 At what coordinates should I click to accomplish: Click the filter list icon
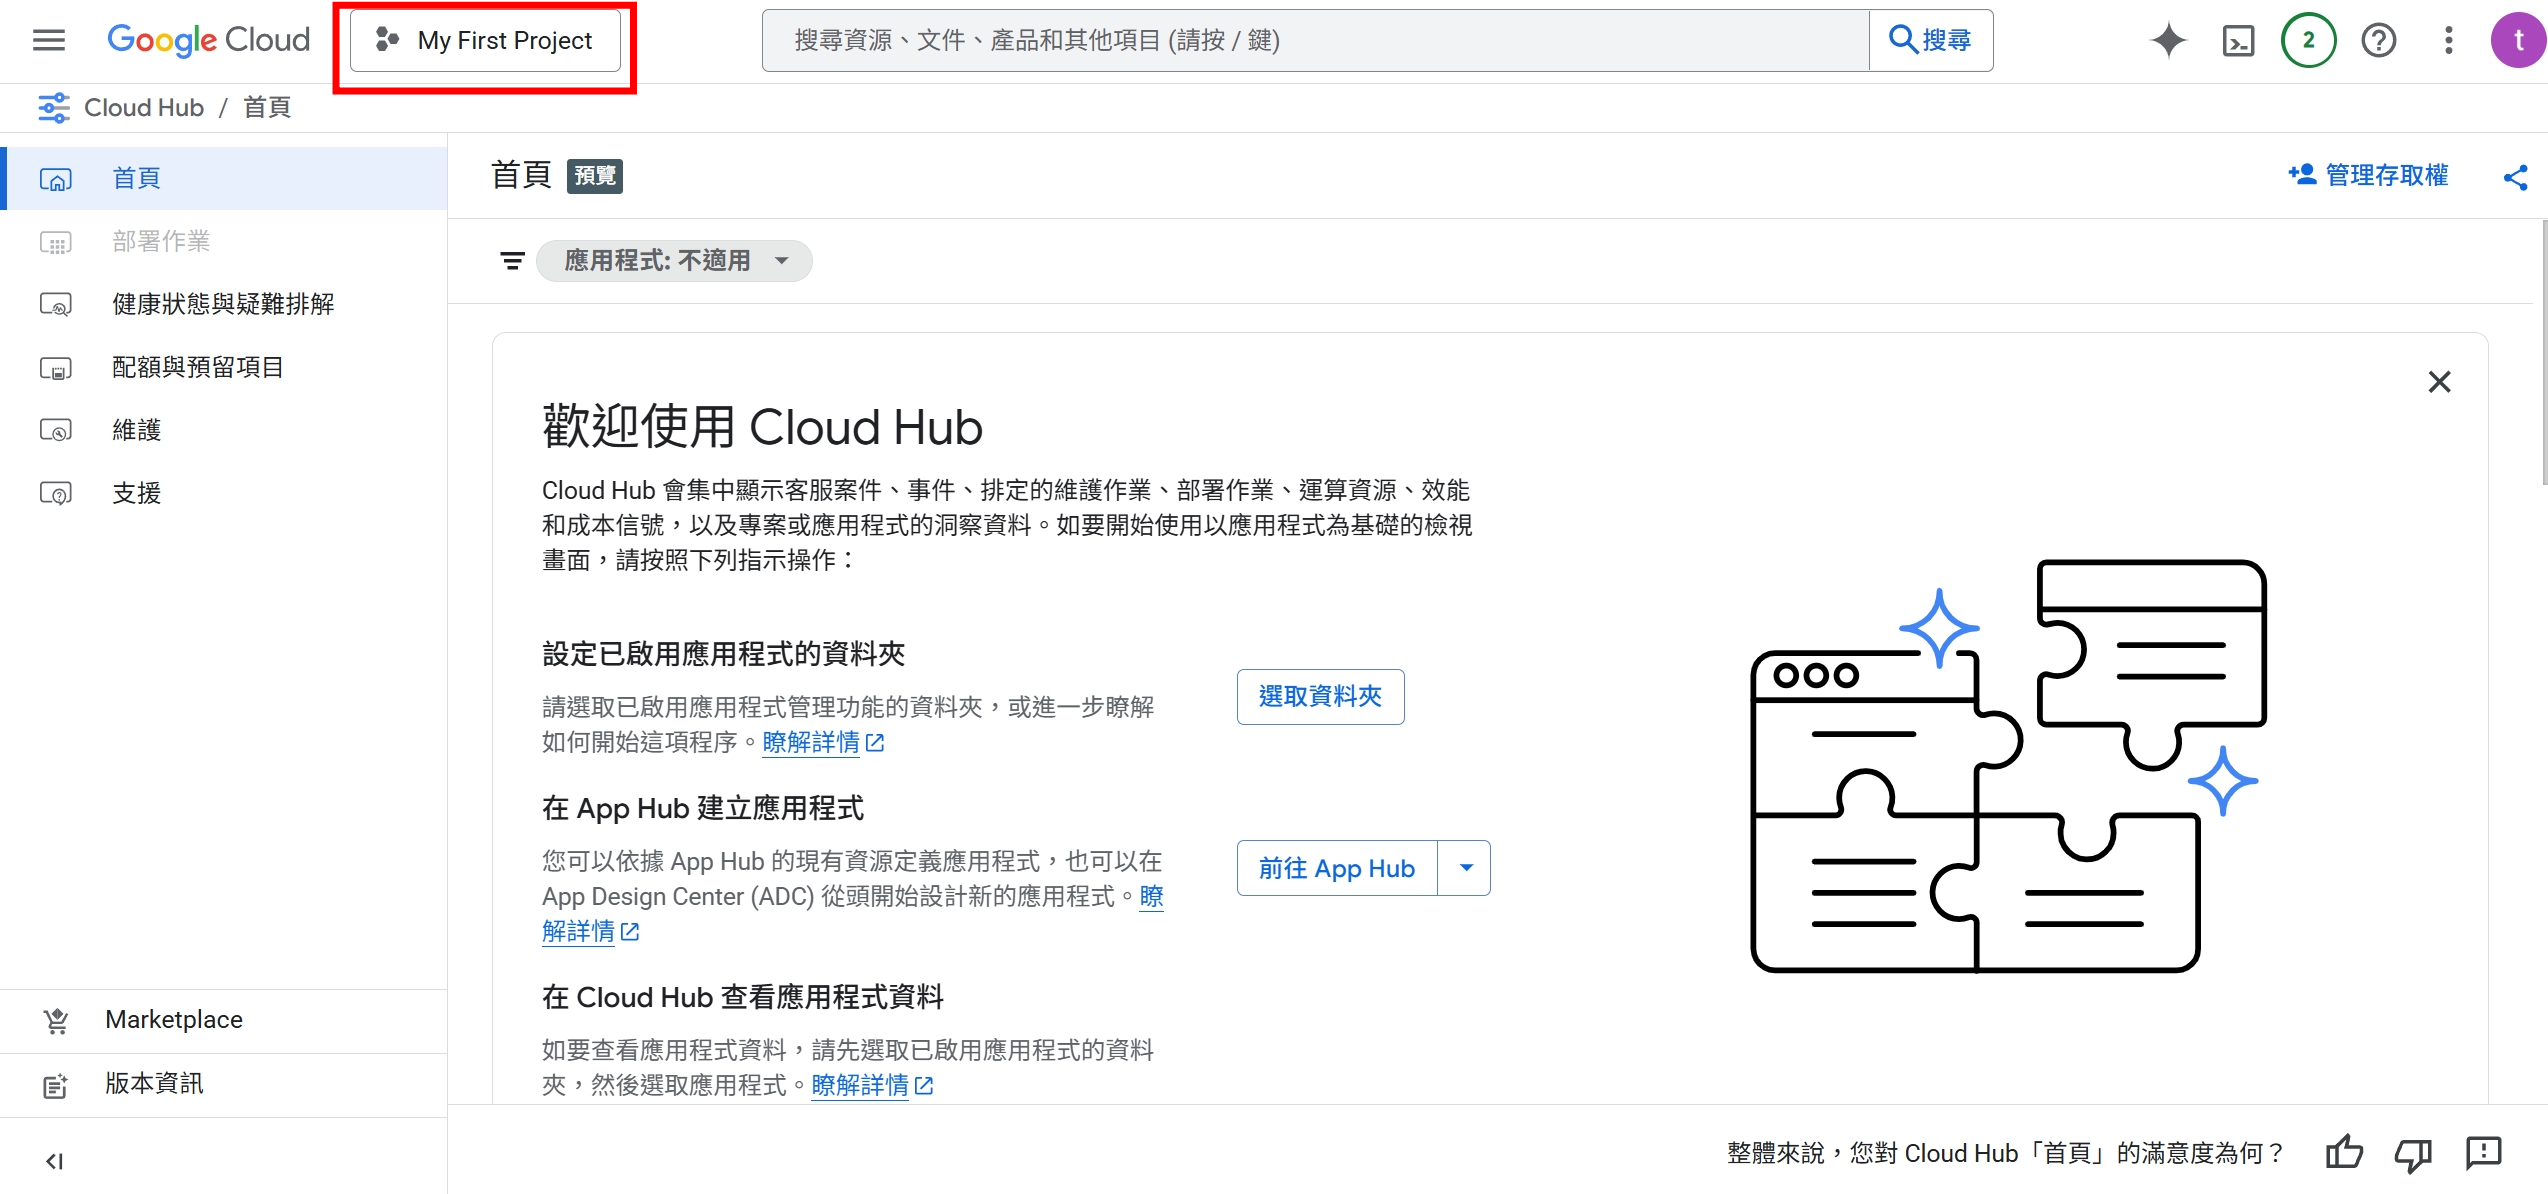click(512, 261)
